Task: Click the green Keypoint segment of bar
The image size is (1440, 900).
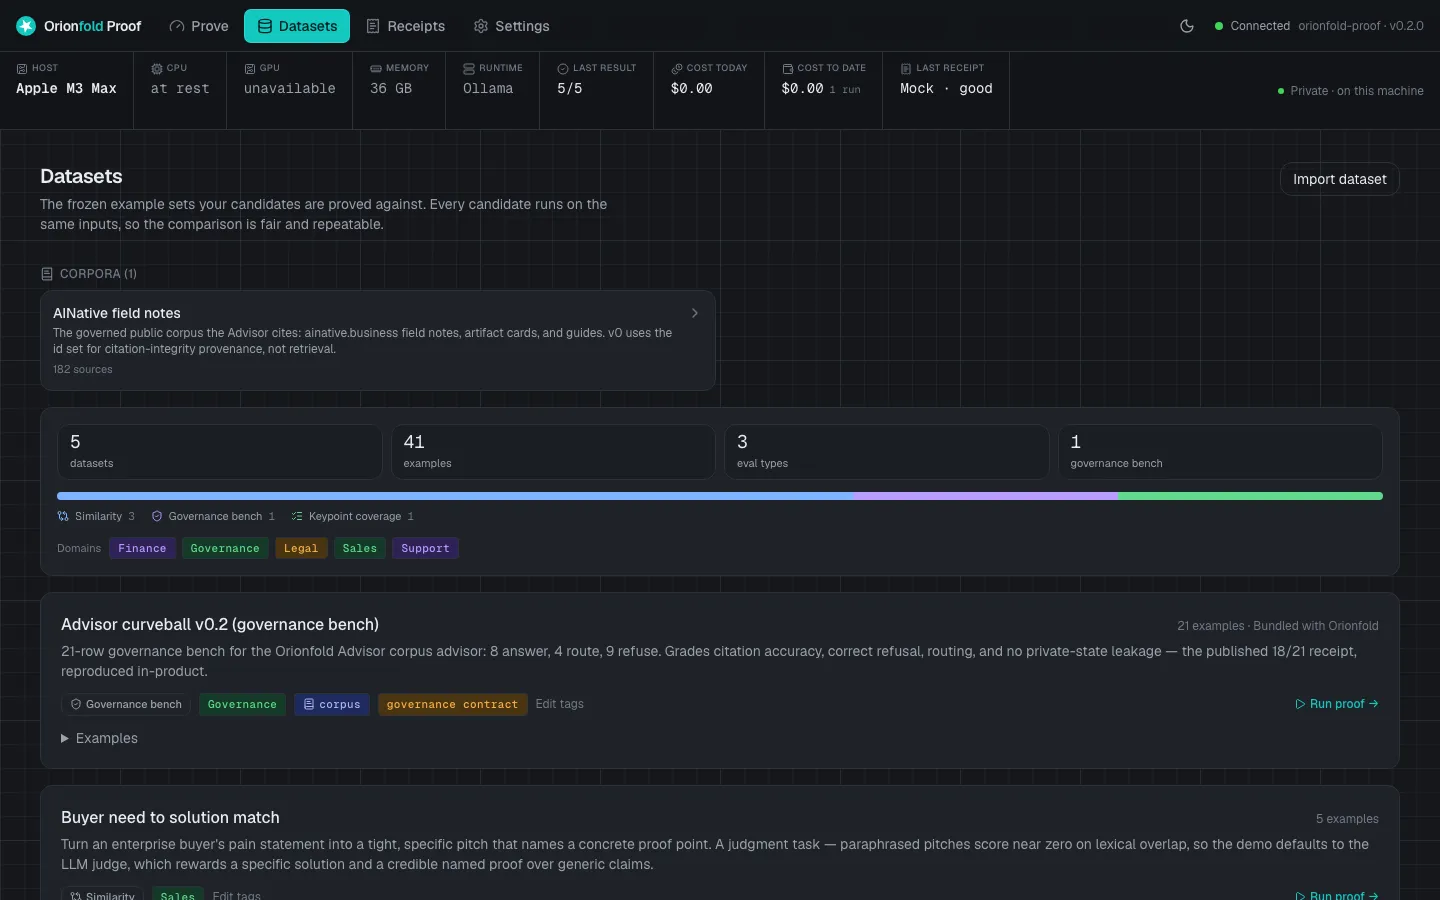Action: 1251,496
